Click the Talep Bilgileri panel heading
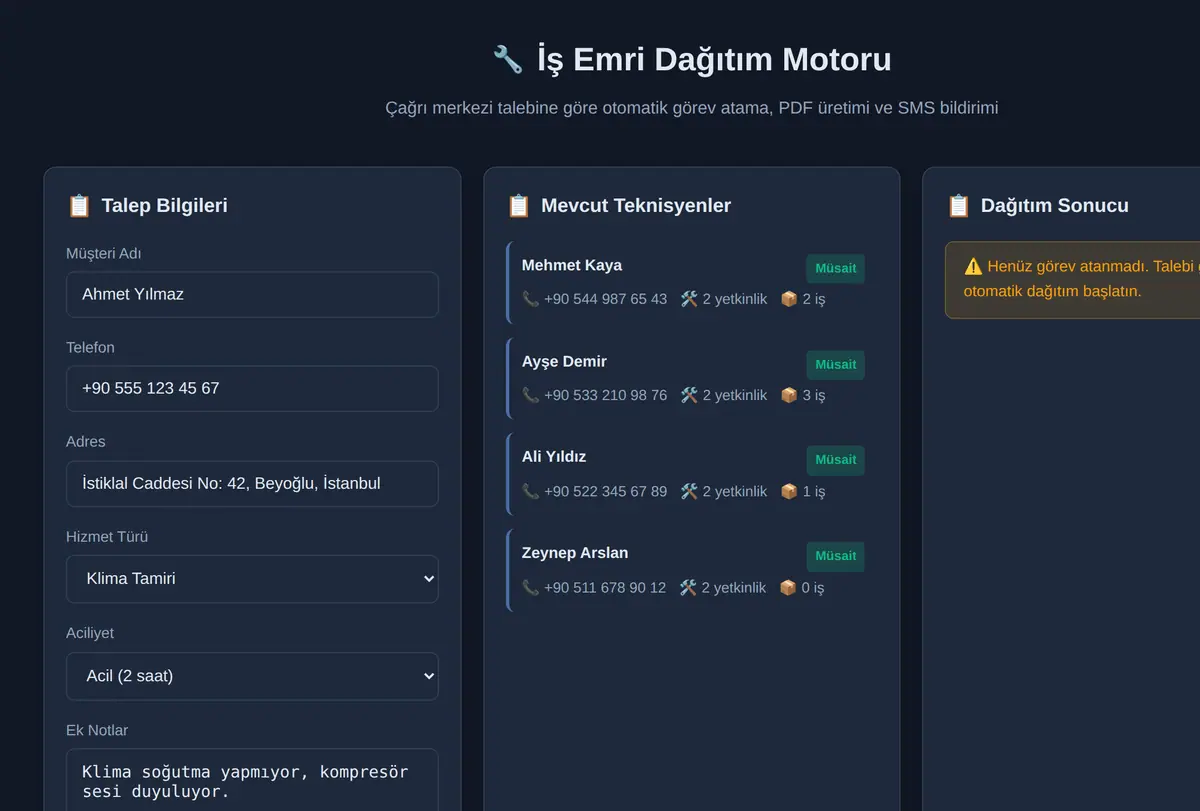This screenshot has height=811, width=1200. pos(164,205)
